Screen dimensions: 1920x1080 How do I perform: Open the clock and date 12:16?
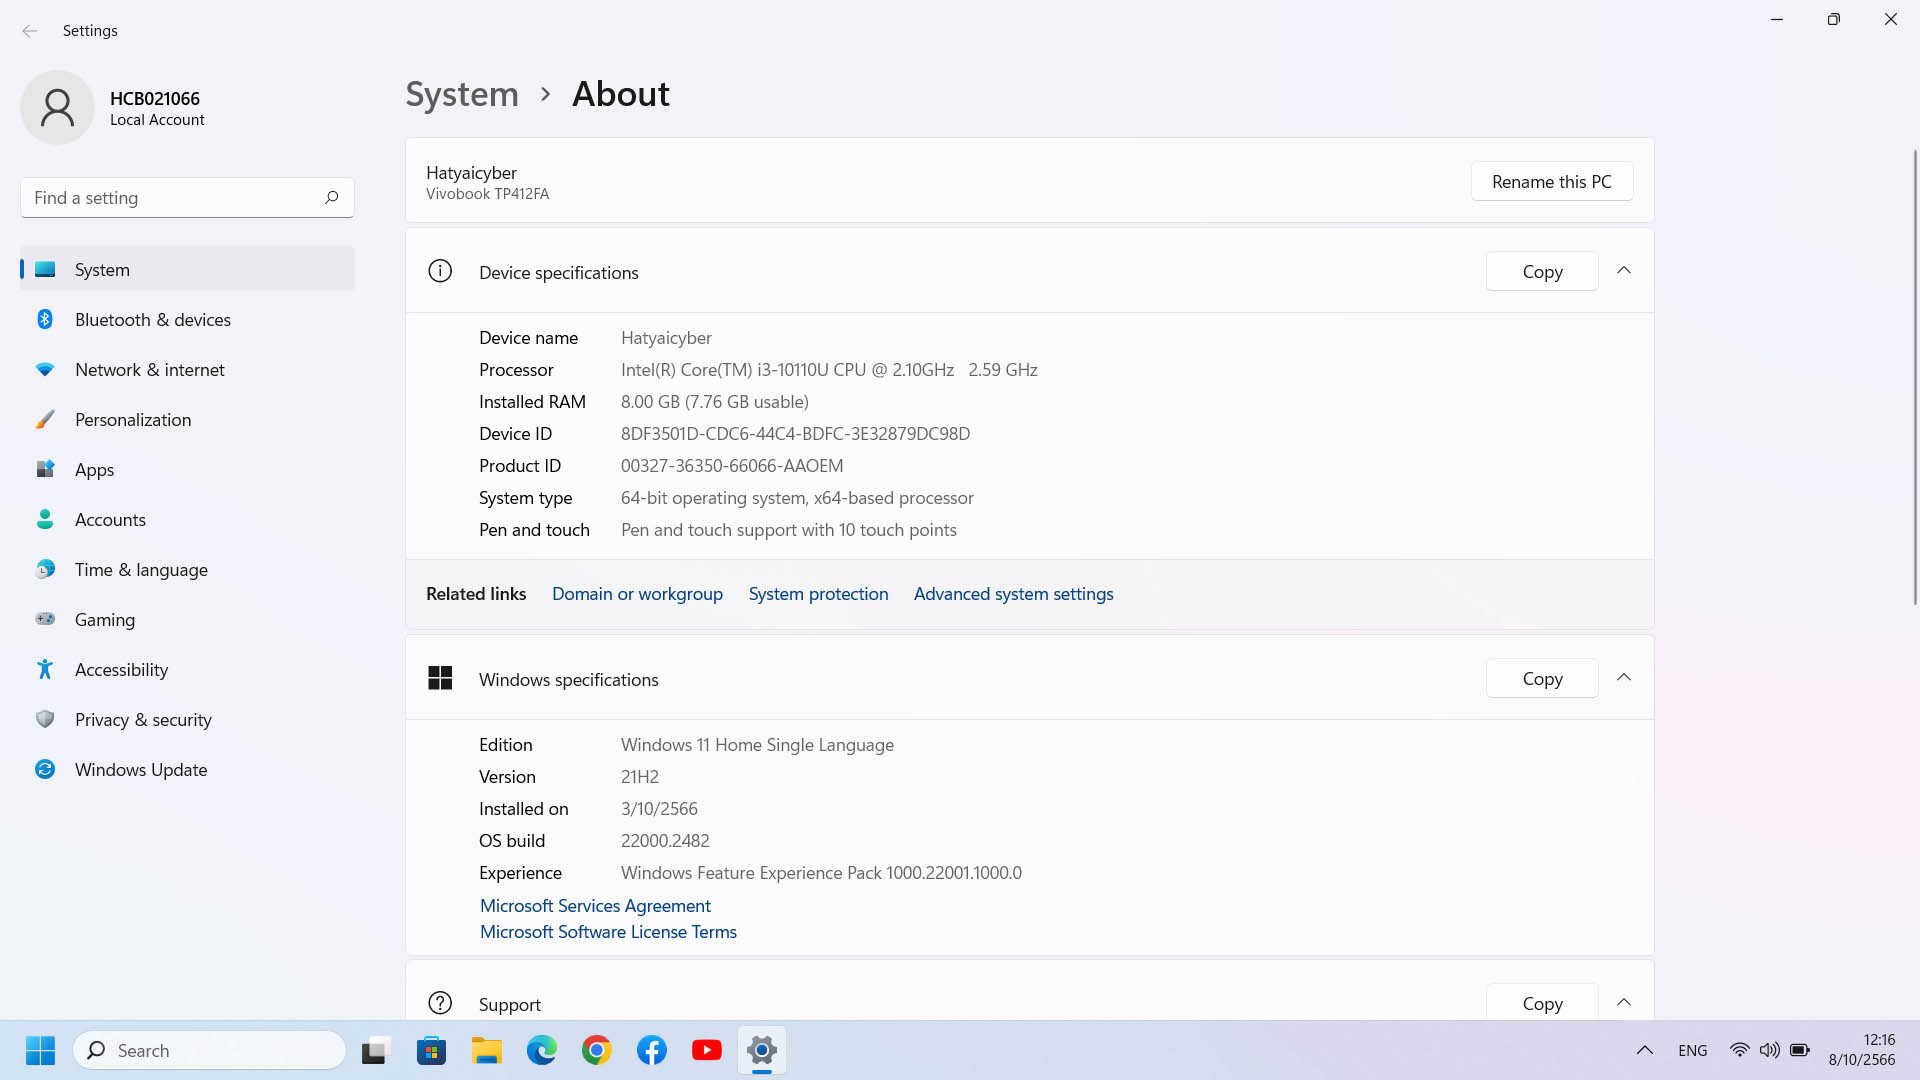tap(1862, 1050)
